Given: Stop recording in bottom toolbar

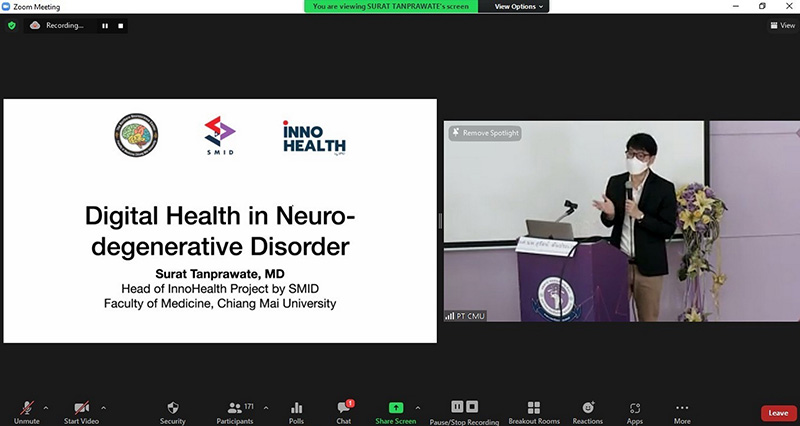Looking at the screenshot, I should click(472, 407).
